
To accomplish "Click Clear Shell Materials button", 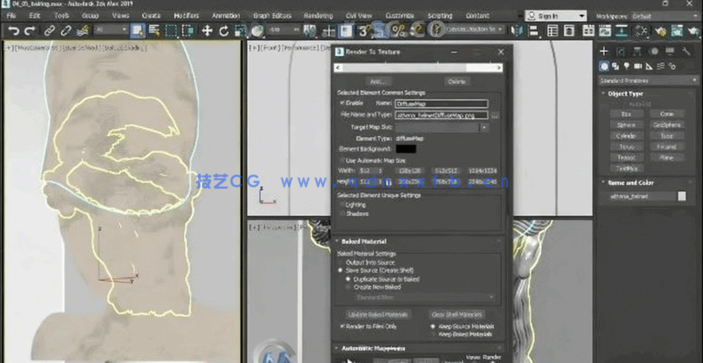I will [457, 314].
